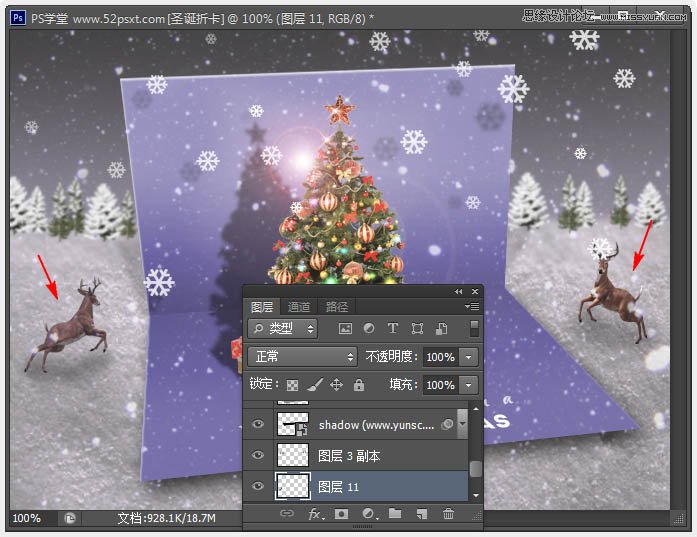The width and height of the screenshot is (697, 537).
Task: Select the shadow (www.yunsc... layer name
Action: 377,425
